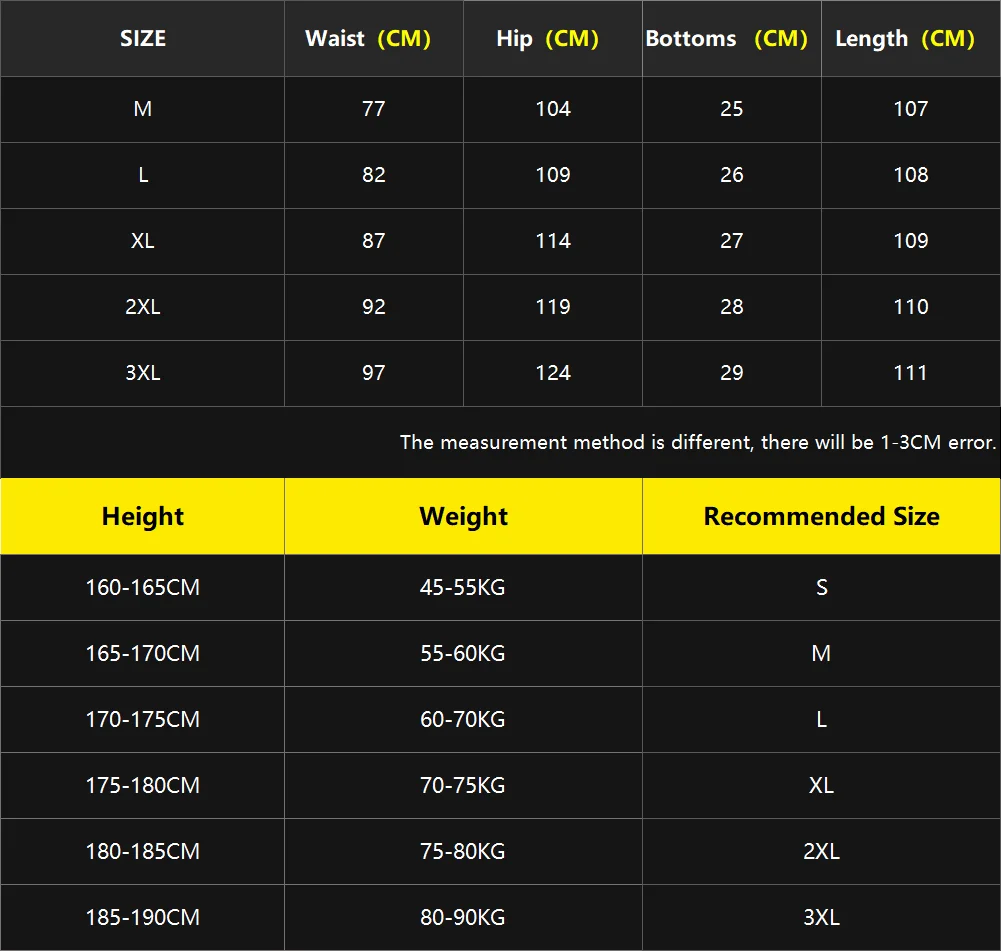1001x951 pixels.
Task: Select recommended size M
Action: click(822, 654)
